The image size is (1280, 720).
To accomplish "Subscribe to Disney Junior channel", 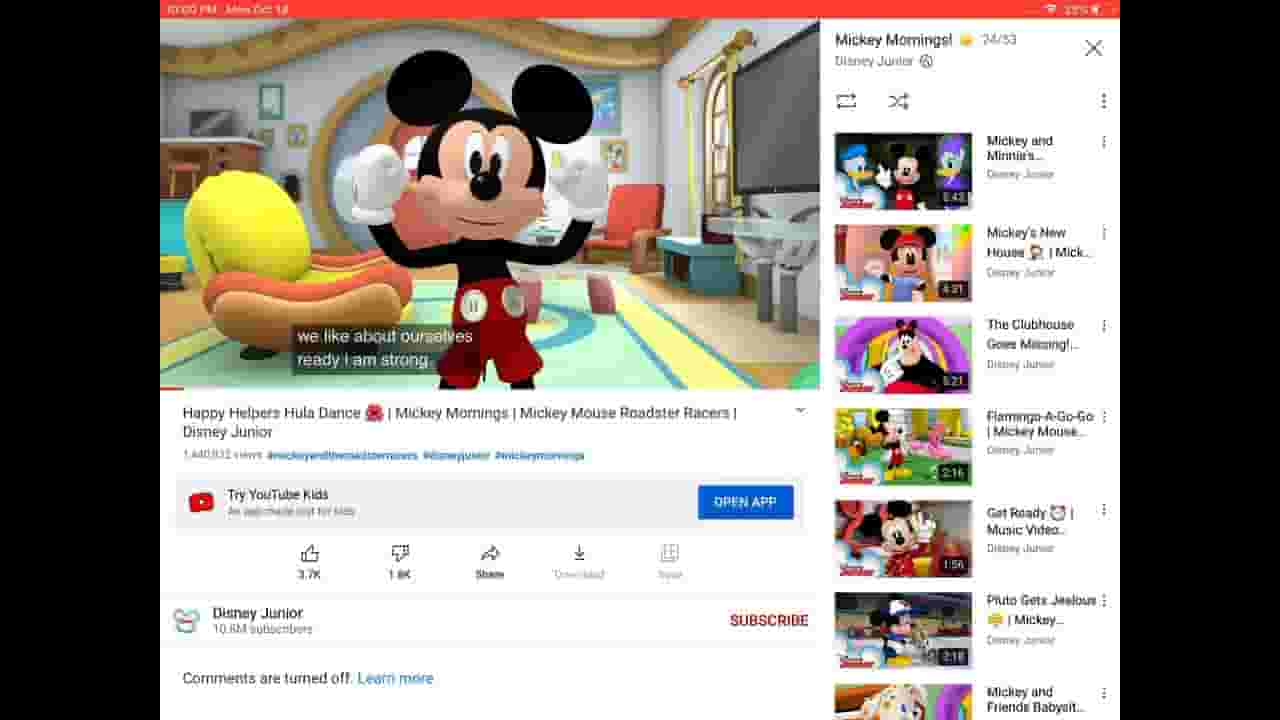I will click(x=769, y=620).
